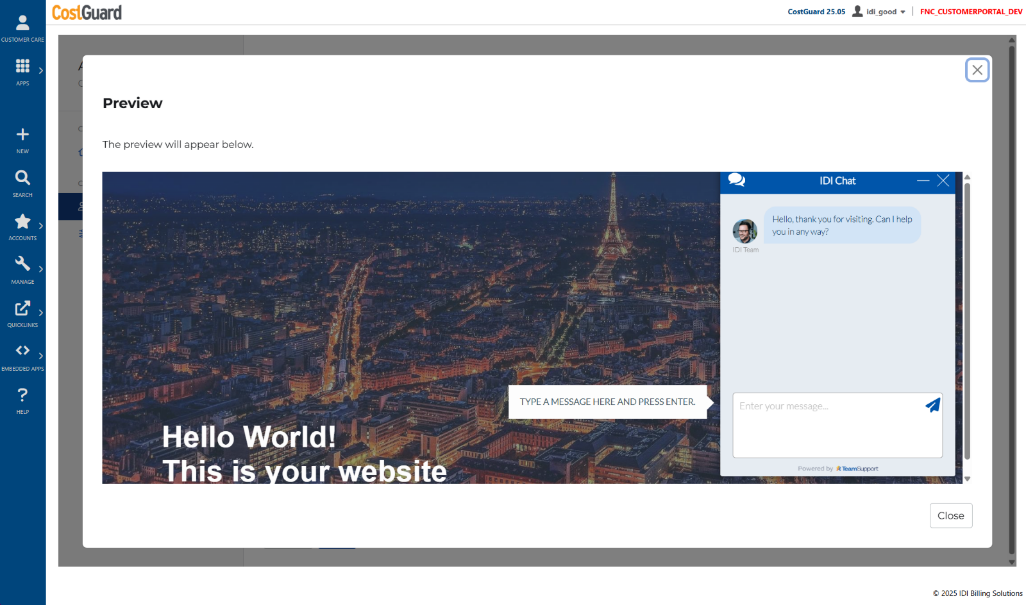
Task: Expand the Manage submenu chevron
Action: [x=40, y=268]
